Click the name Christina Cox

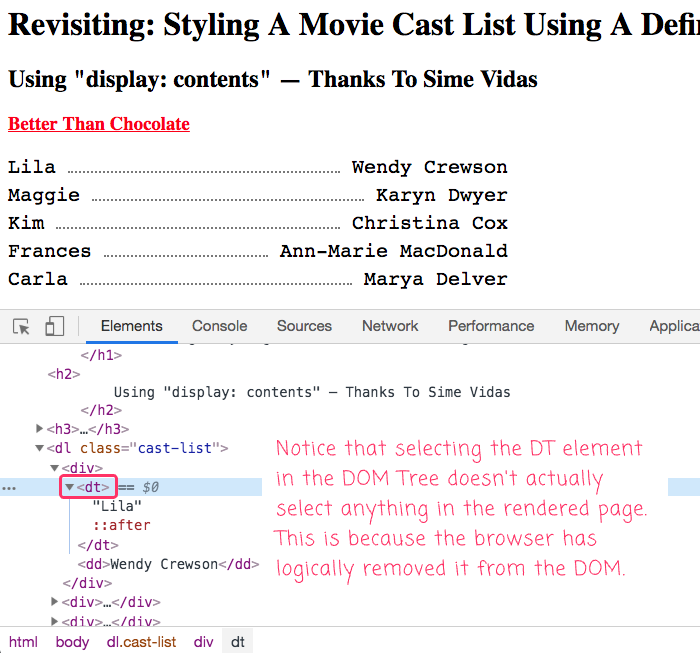(x=429, y=223)
